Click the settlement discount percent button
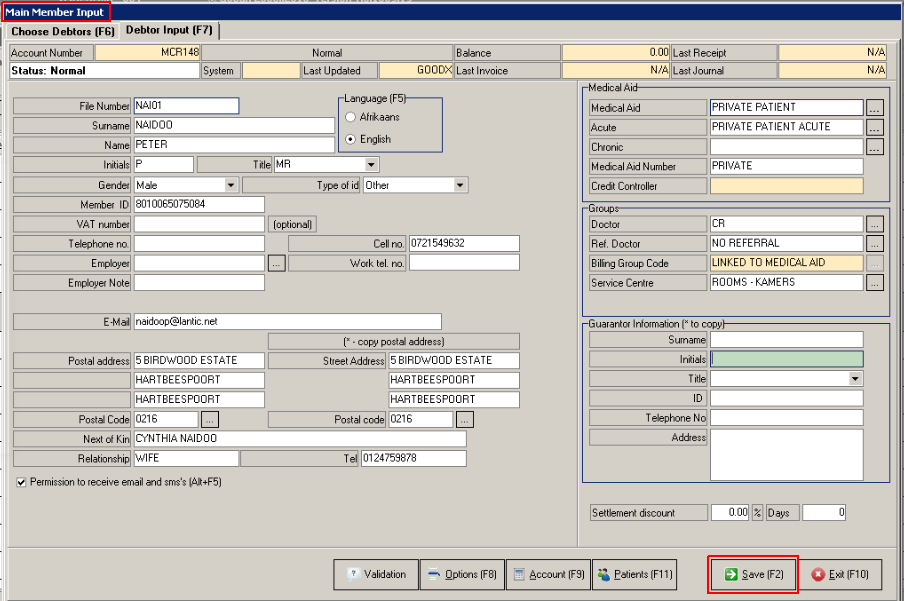 (x=757, y=513)
